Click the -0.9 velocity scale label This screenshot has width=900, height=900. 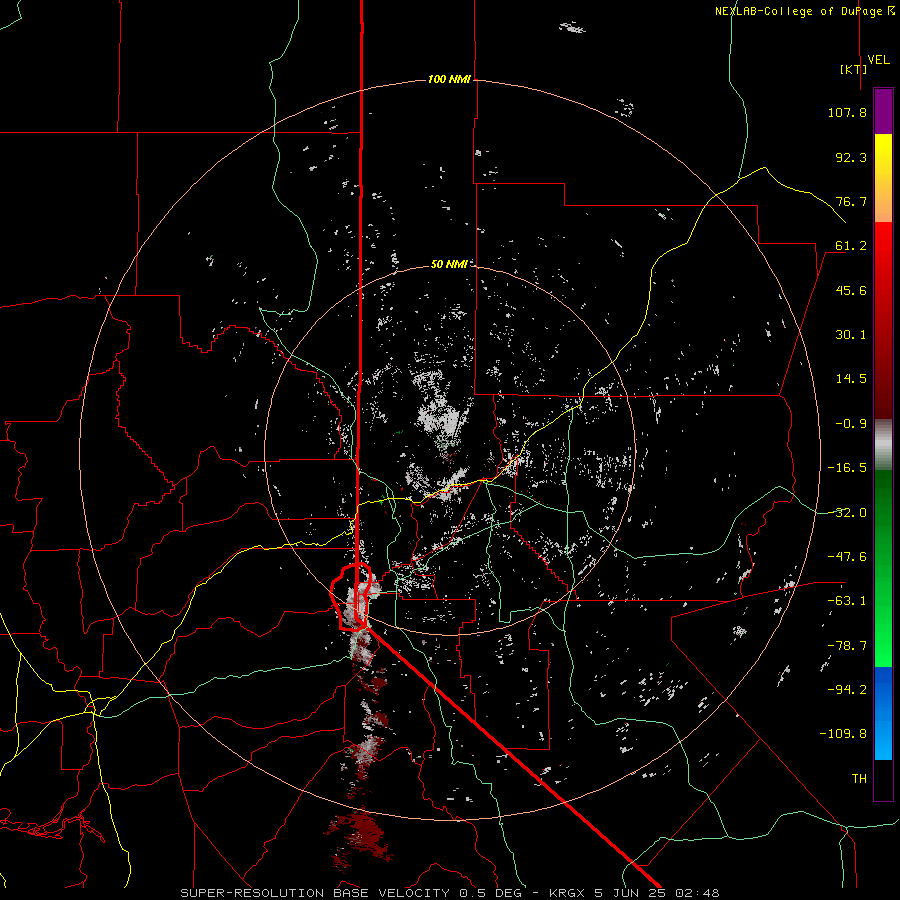click(x=851, y=424)
